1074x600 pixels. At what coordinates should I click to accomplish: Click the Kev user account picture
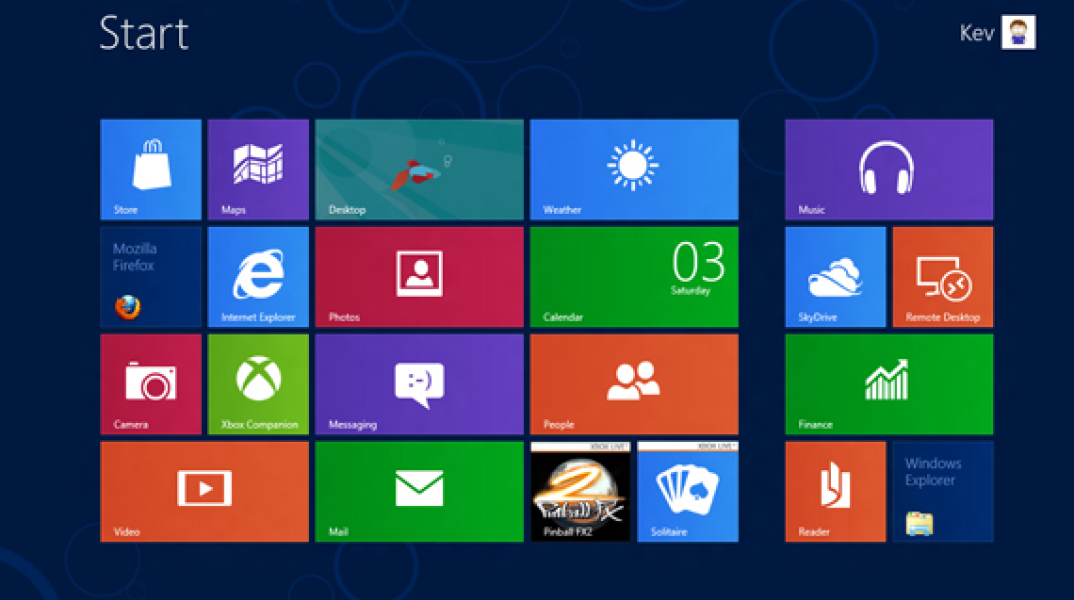point(1018,32)
